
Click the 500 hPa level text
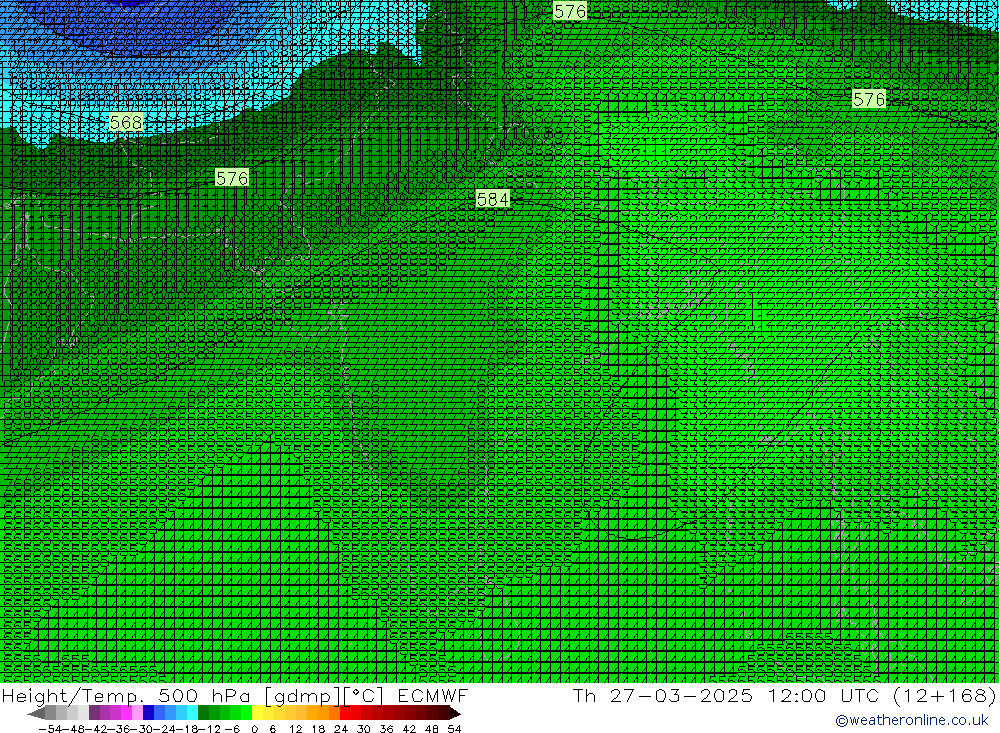[207, 695]
